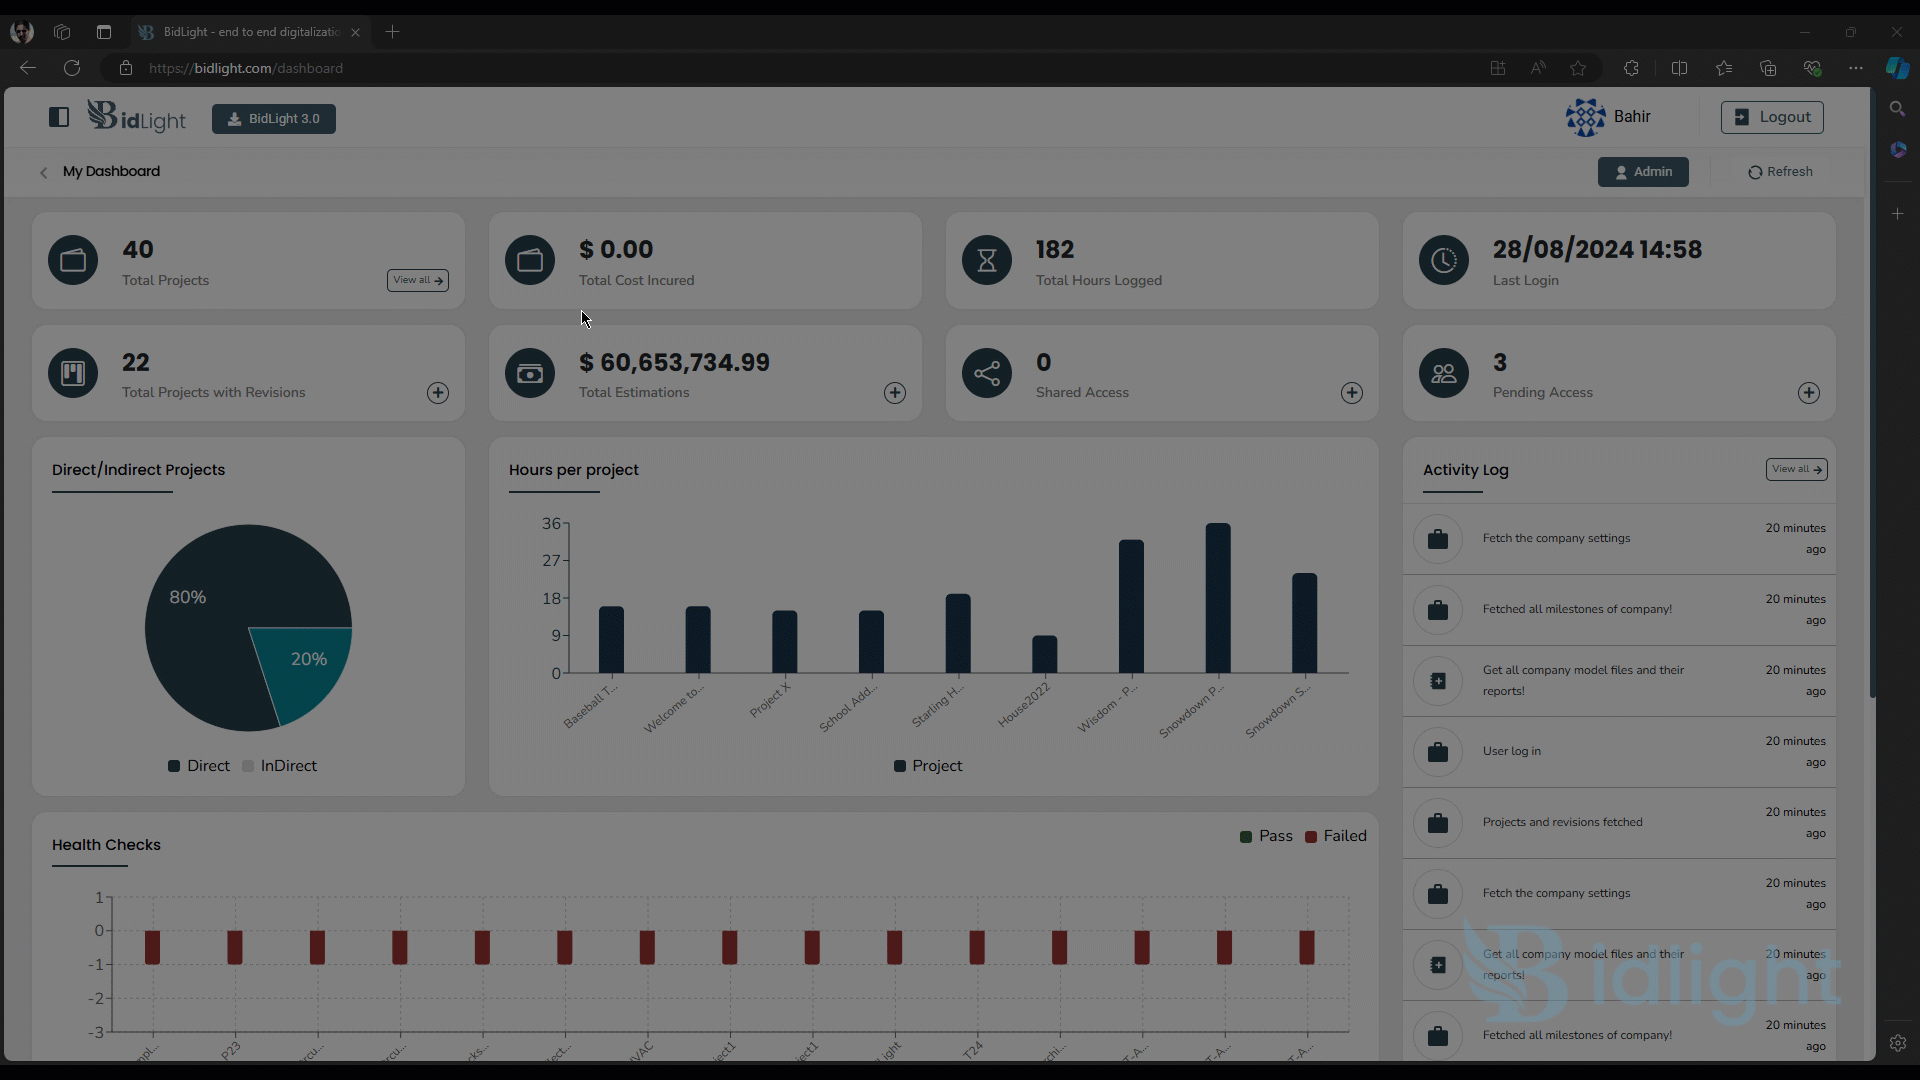Viewport: 1920px width, 1080px height.
Task: Click the View All projects link
Action: pyautogui.click(x=418, y=280)
